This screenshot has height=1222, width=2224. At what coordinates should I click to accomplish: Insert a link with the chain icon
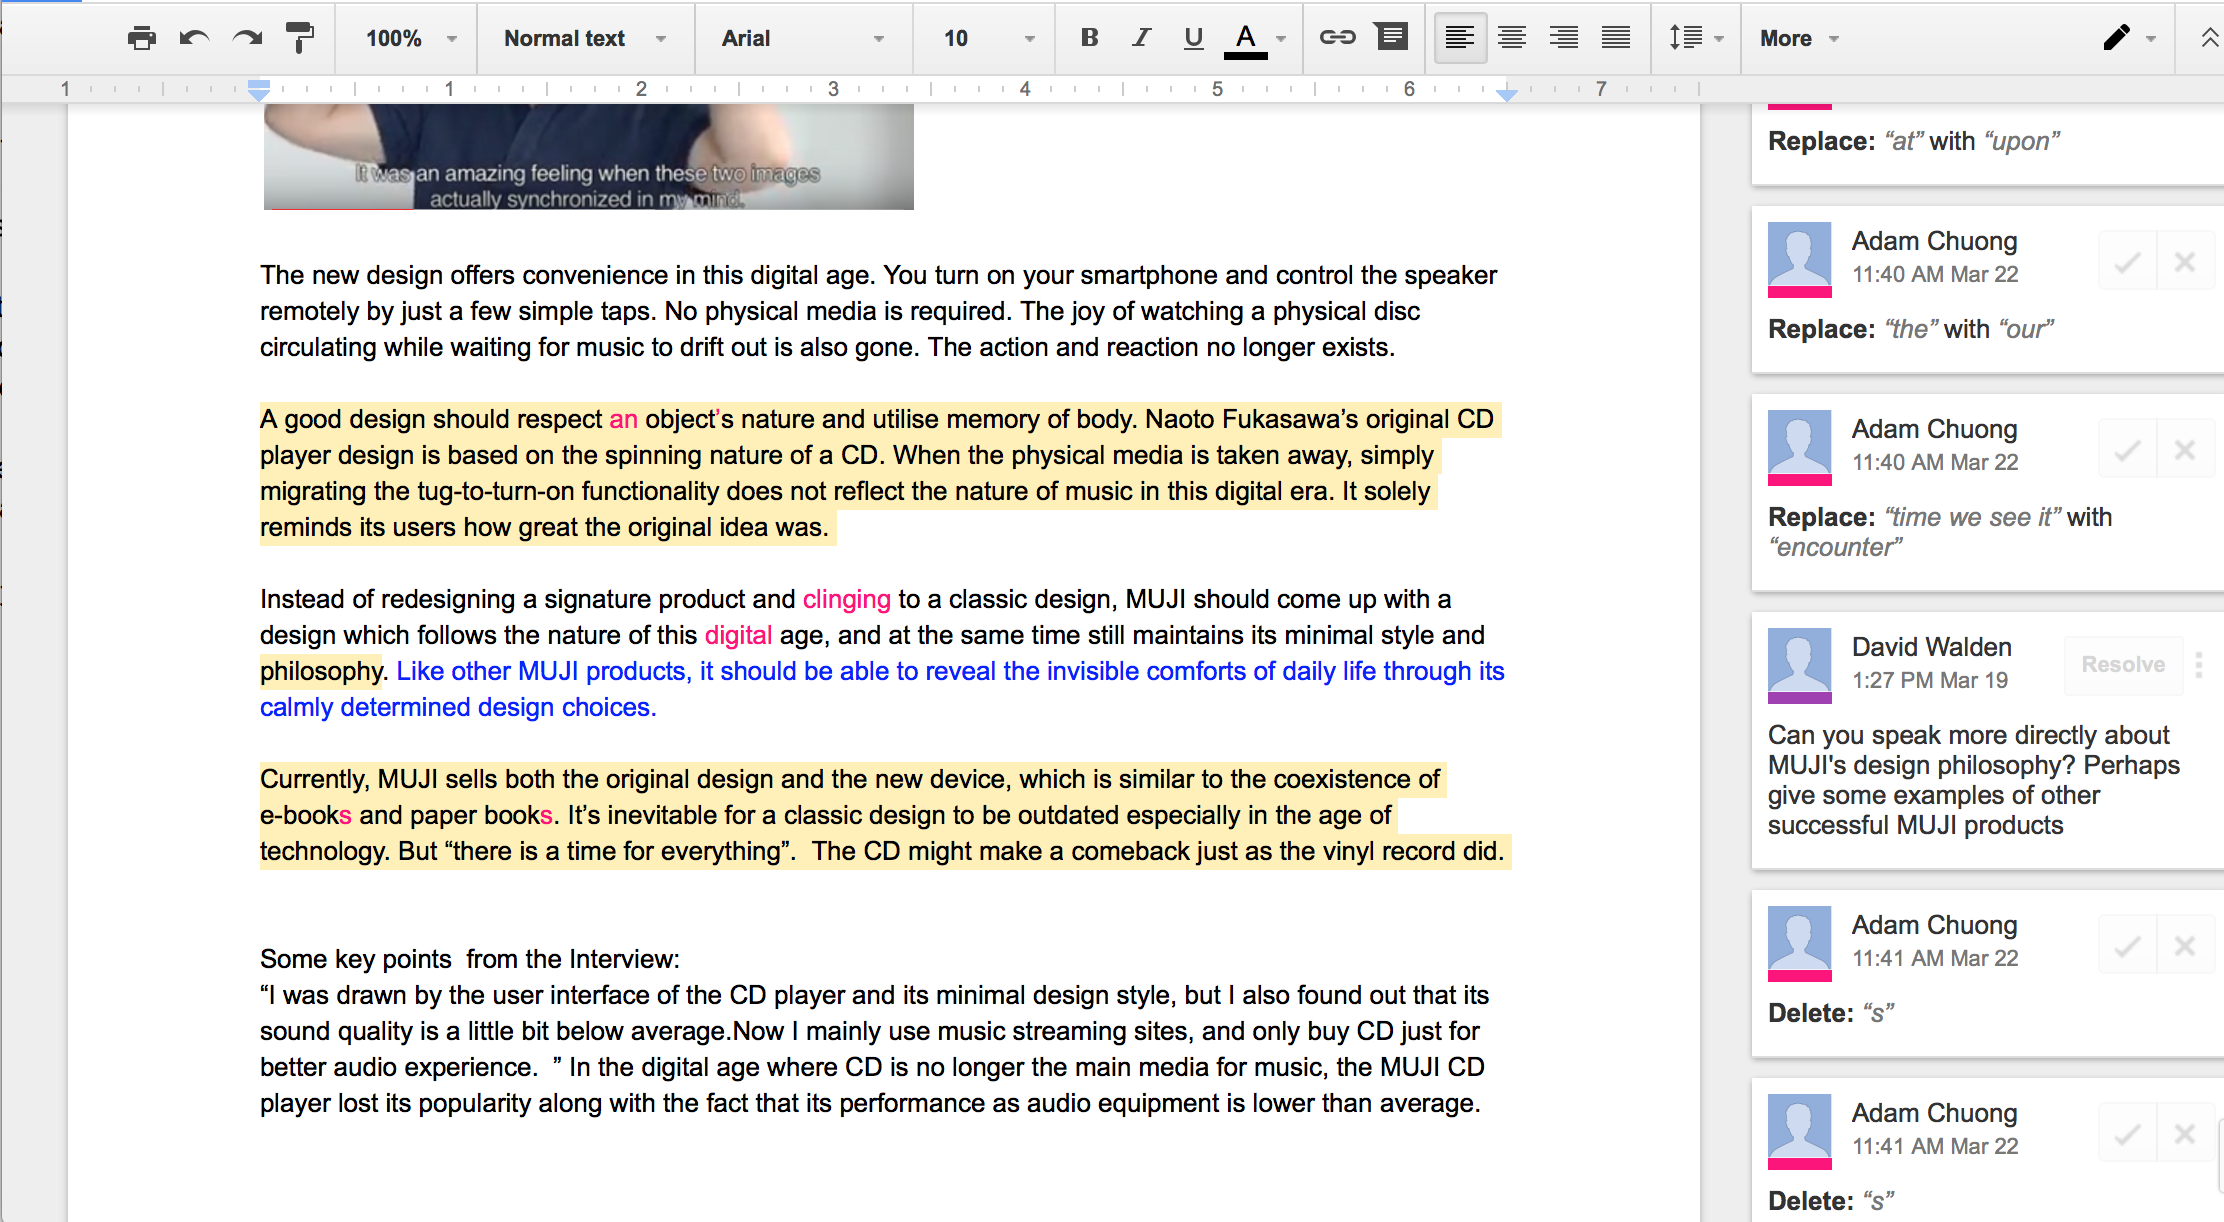[1337, 38]
